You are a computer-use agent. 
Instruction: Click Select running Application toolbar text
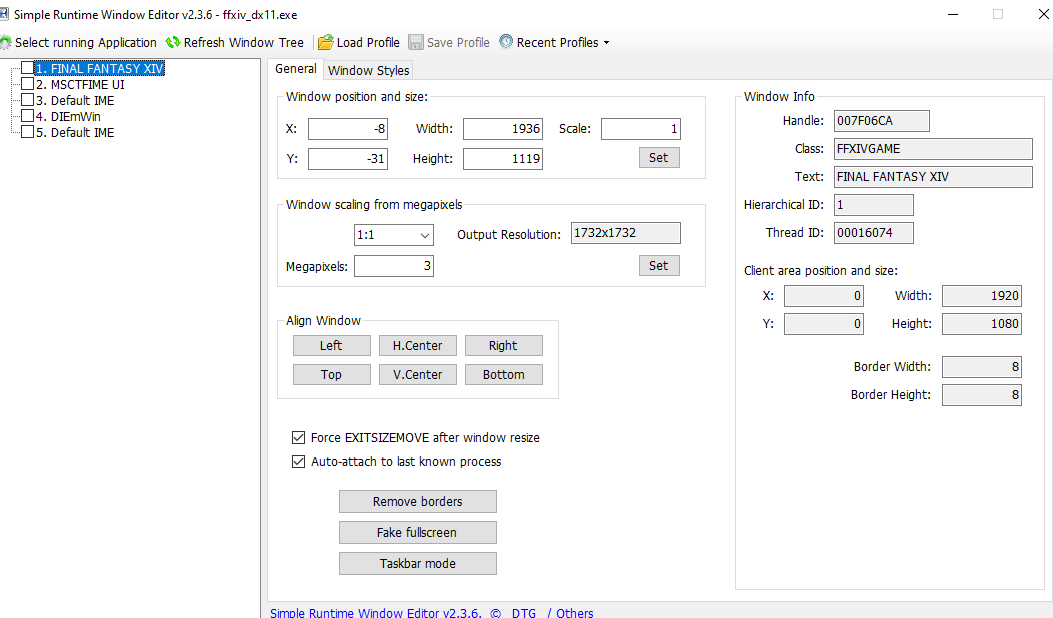coord(86,42)
